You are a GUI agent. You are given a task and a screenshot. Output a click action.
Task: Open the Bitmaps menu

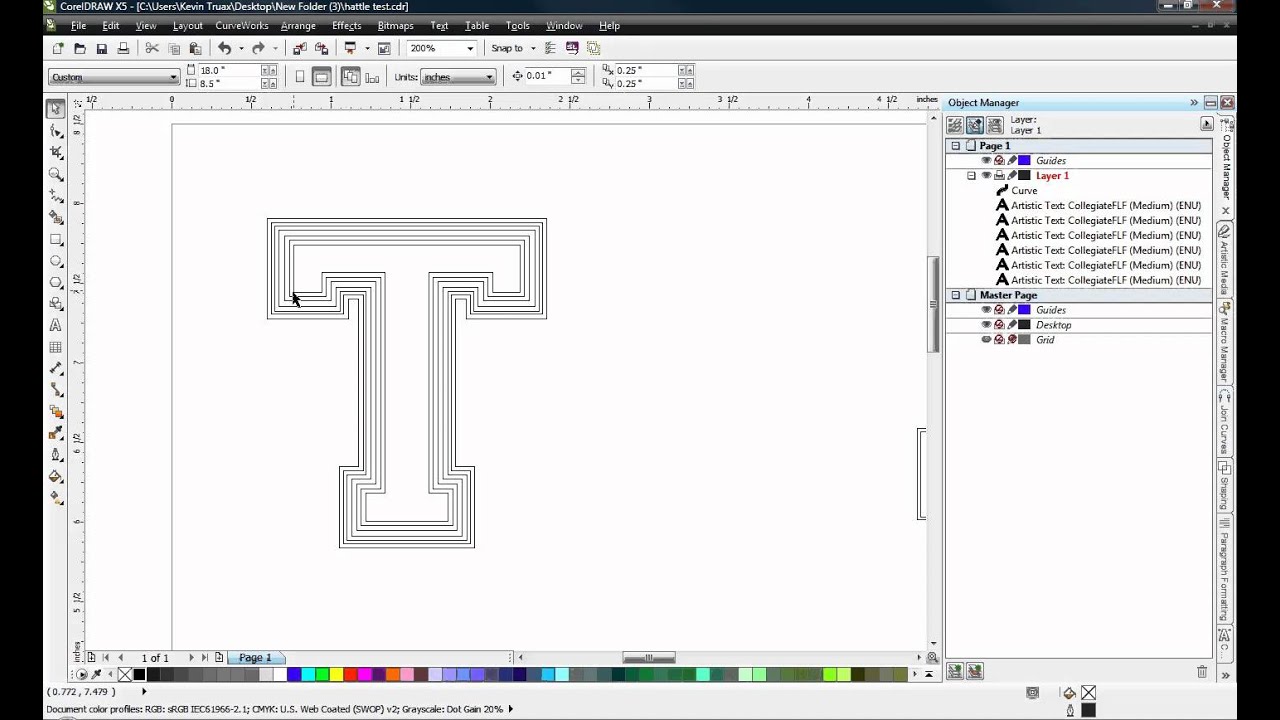click(x=396, y=25)
